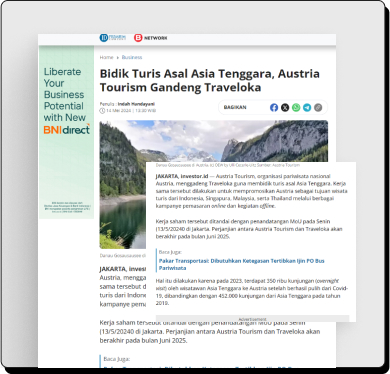The image size is (390, 374).
Task: Click the BAGIKAN share label
Action: (x=235, y=107)
